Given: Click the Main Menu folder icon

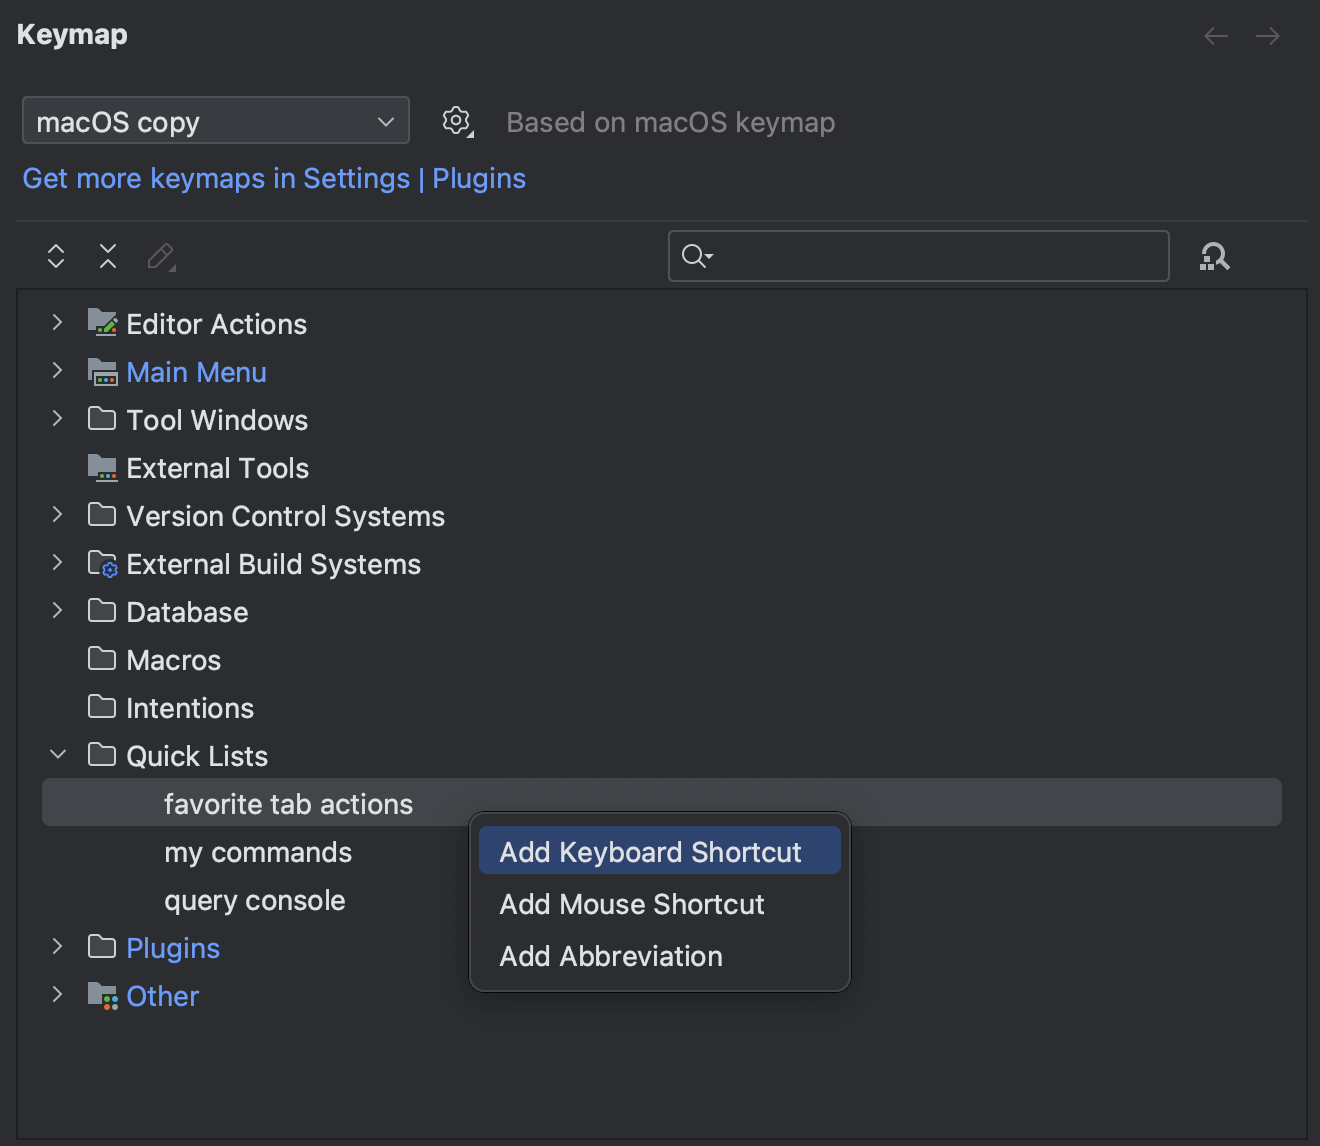Looking at the screenshot, I should click(103, 371).
